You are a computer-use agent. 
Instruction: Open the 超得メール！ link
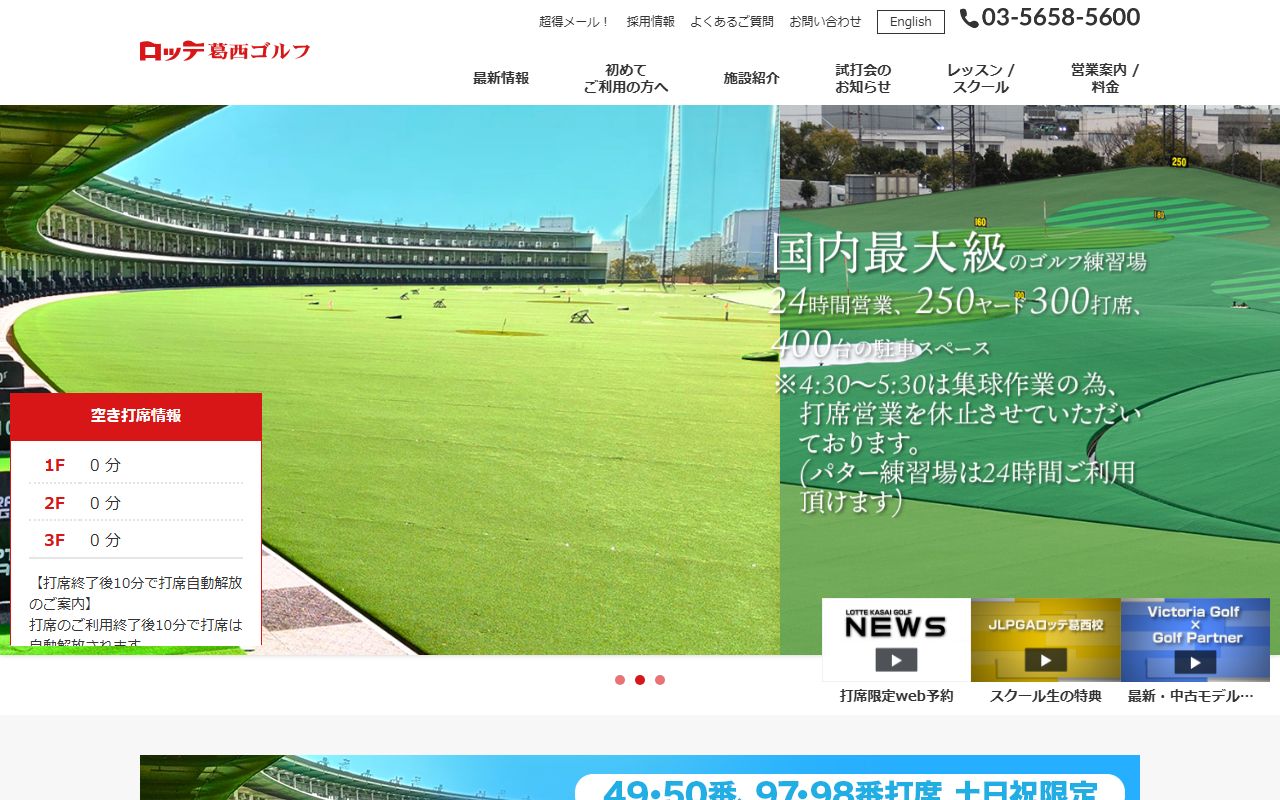[x=575, y=22]
